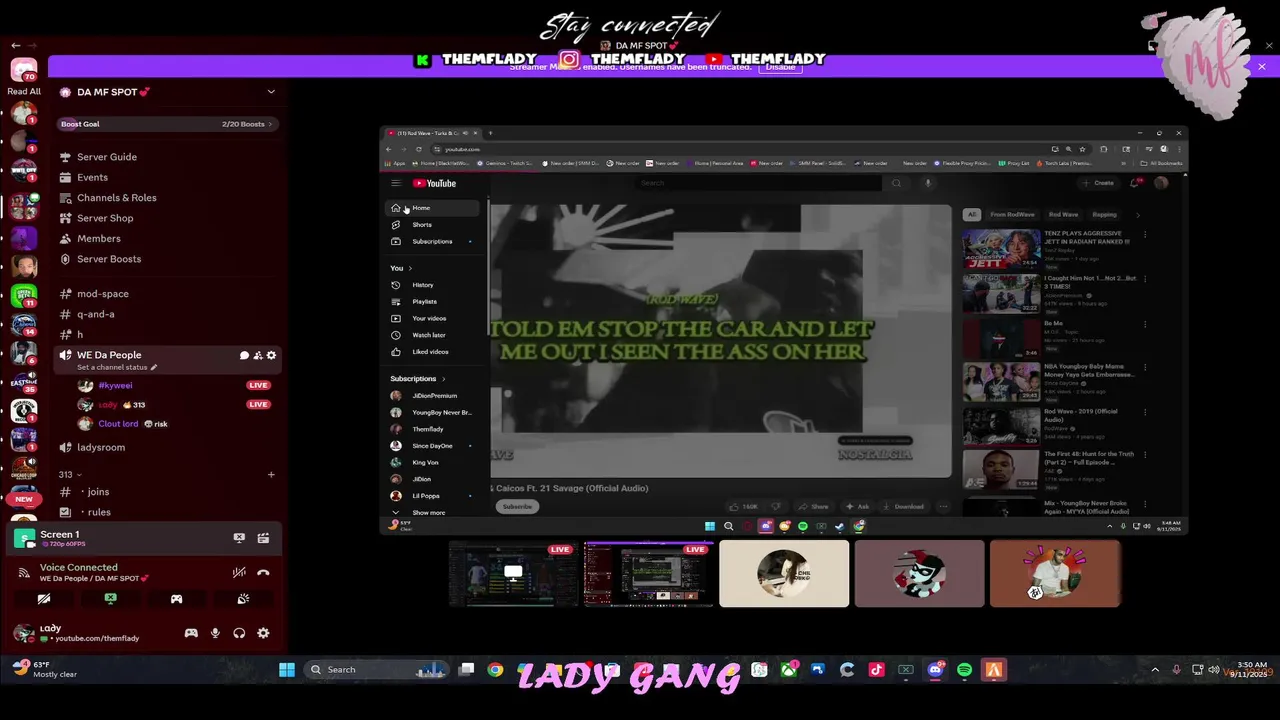Image resolution: width=1280 pixels, height=720 pixels.
Task: Click Read All notifications icon
Action: tap(24, 91)
